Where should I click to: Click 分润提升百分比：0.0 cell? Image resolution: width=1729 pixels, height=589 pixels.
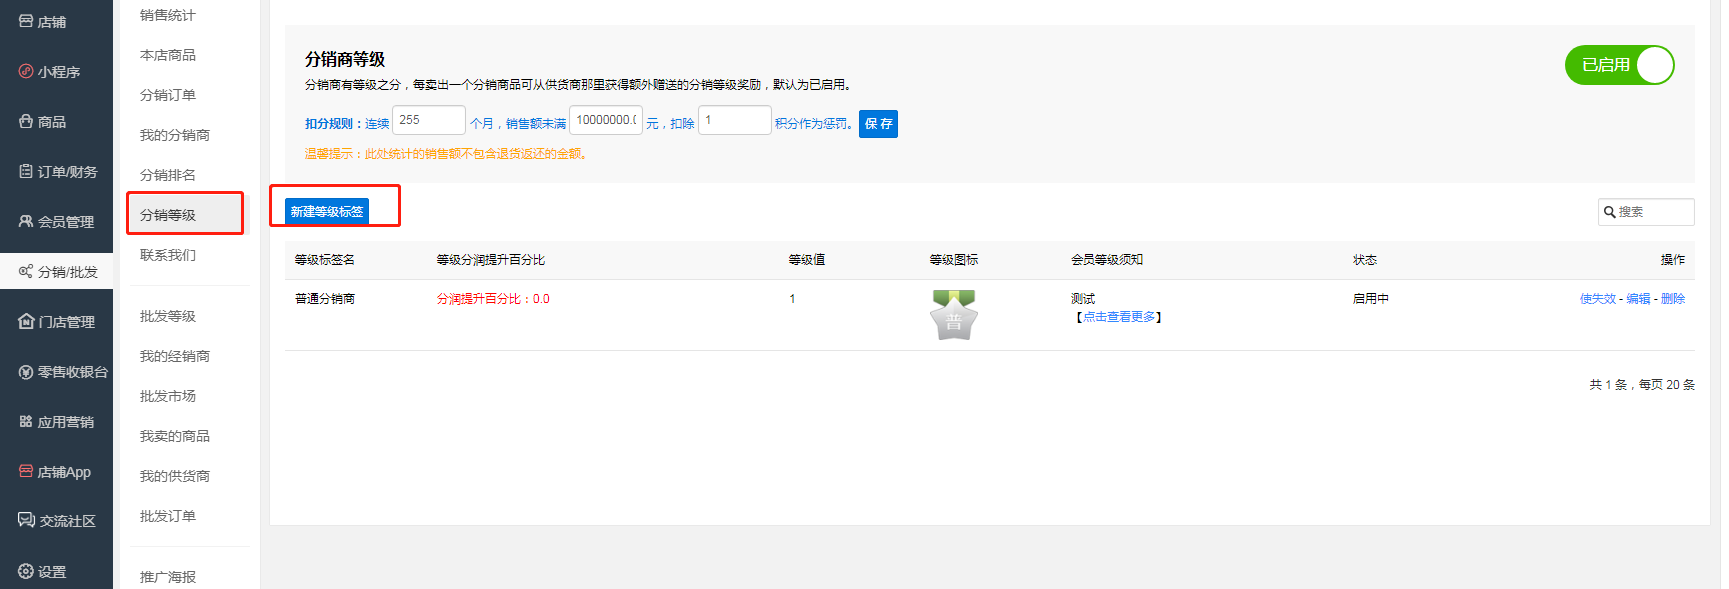click(x=493, y=299)
